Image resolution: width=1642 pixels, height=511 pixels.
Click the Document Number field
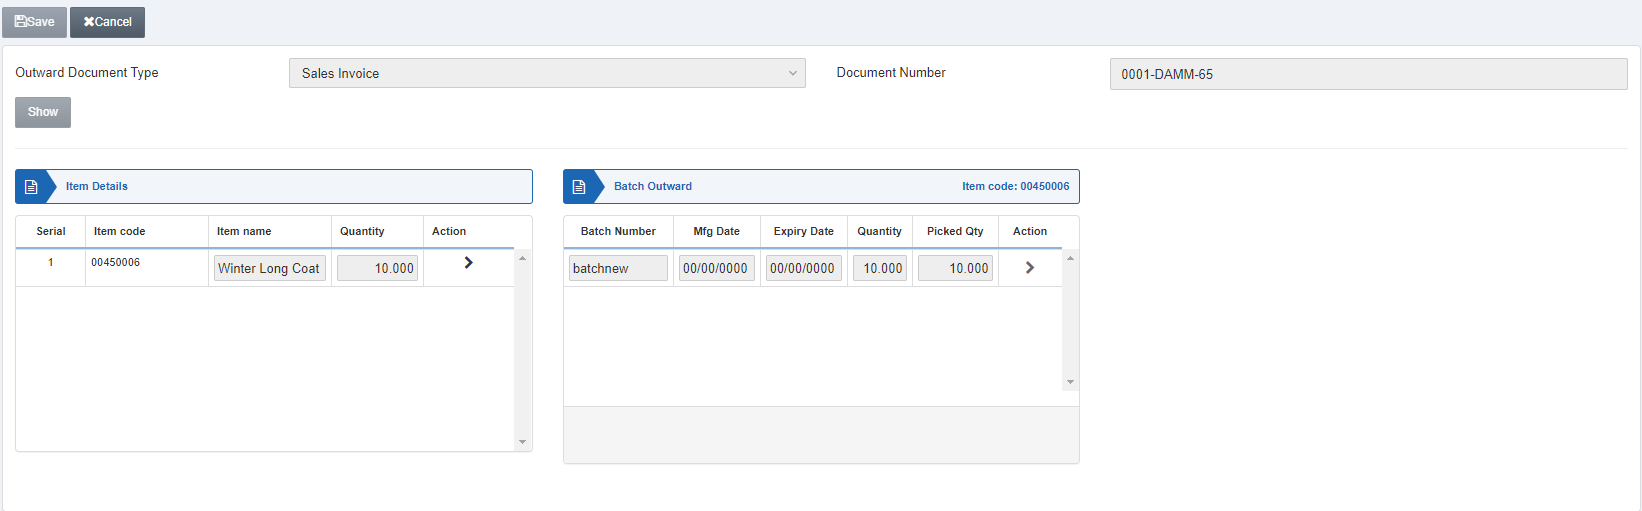click(x=1367, y=74)
